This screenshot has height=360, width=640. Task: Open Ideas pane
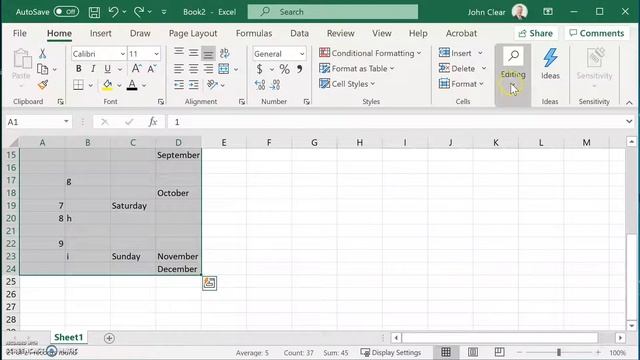click(550, 64)
